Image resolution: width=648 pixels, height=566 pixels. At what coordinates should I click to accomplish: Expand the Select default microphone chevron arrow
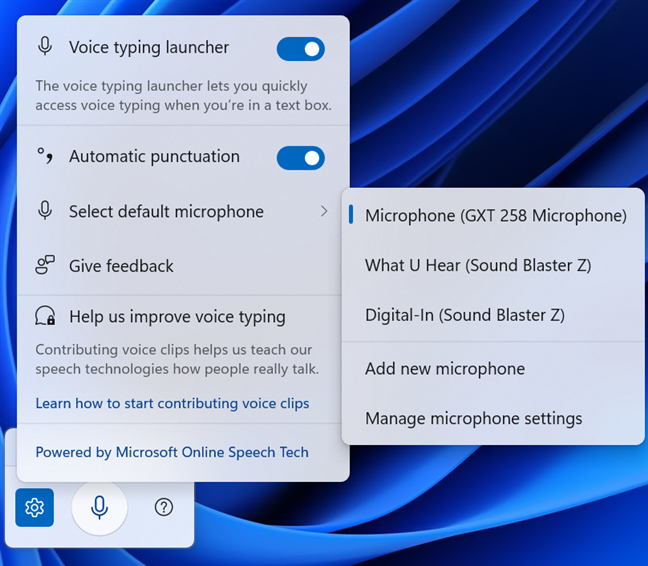[x=324, y=212]
